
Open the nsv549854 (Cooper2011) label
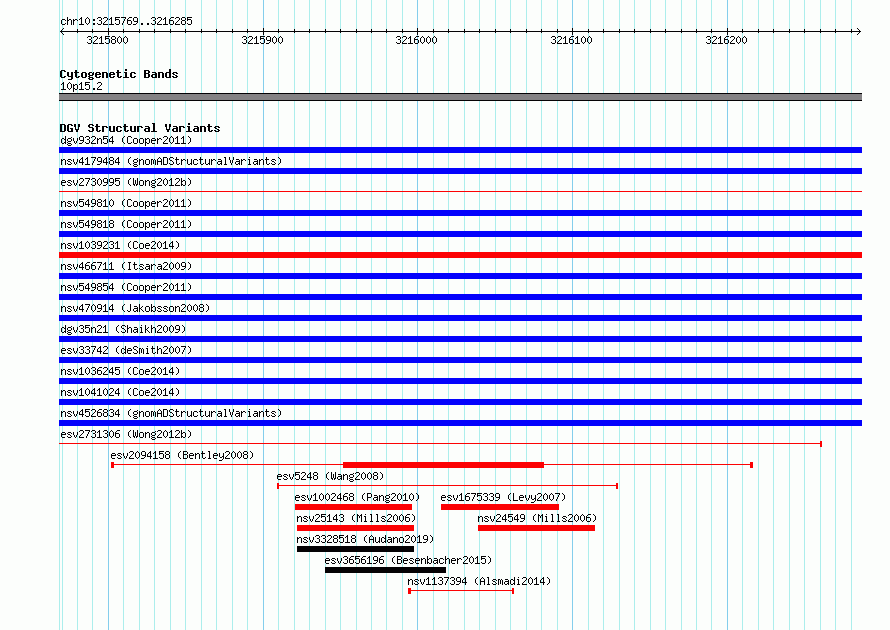pos(126,287)
